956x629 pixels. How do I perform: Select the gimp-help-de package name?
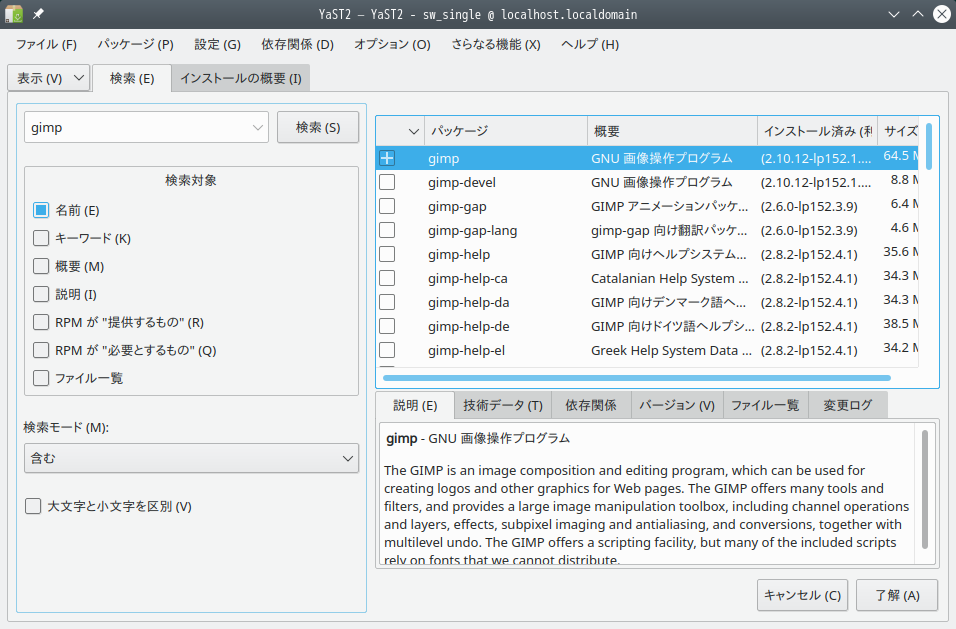point(468,327)
